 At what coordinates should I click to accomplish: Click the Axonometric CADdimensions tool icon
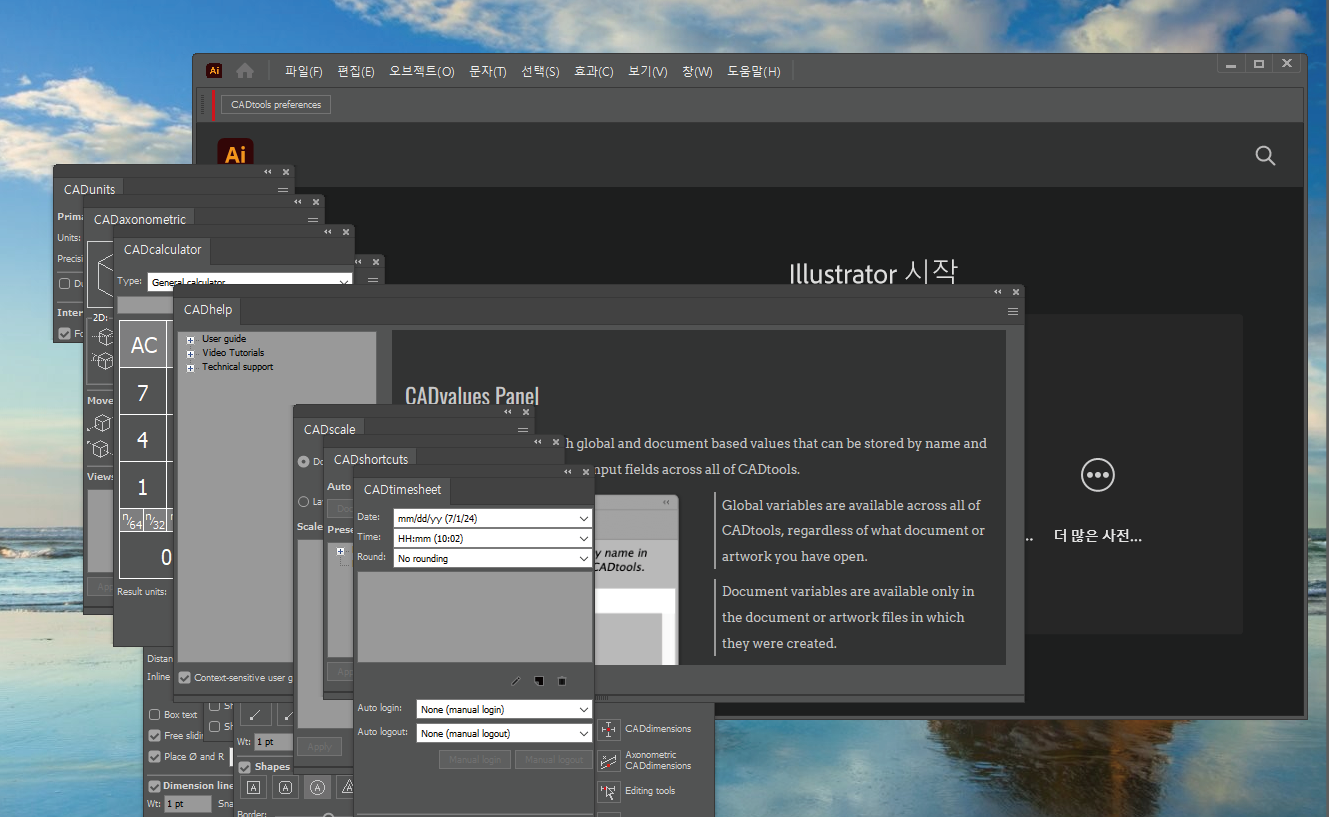[x=609, y=761]
